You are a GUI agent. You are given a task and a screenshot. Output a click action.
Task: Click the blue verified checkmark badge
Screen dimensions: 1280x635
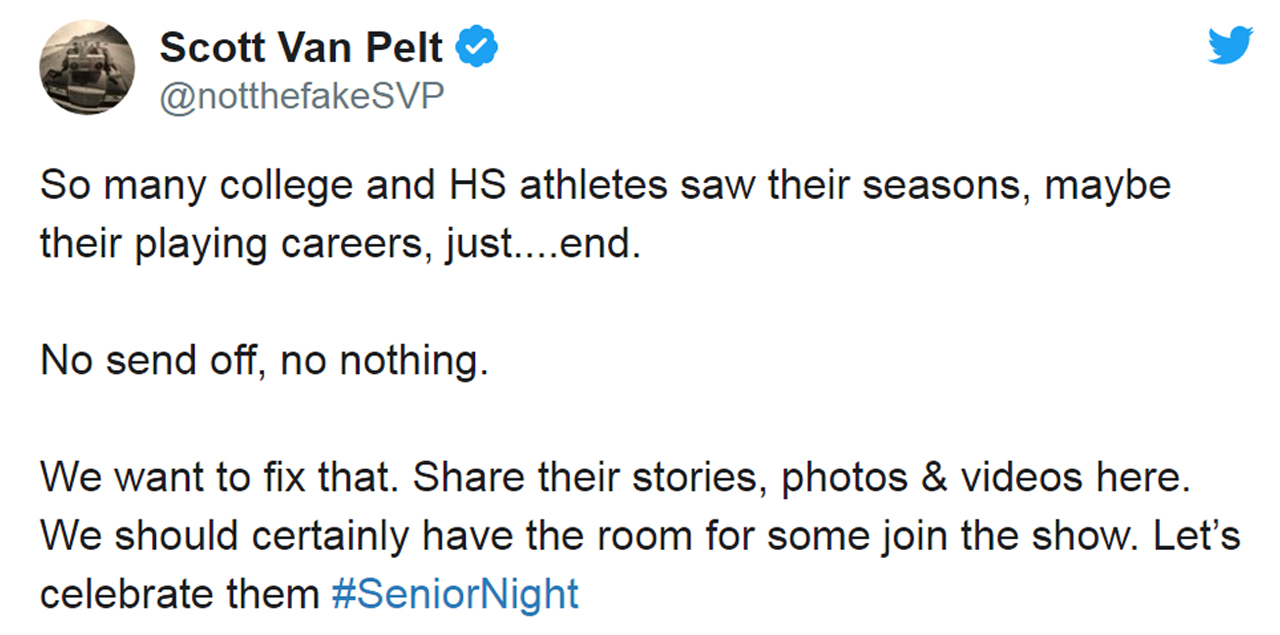click(x=478, y=46)
